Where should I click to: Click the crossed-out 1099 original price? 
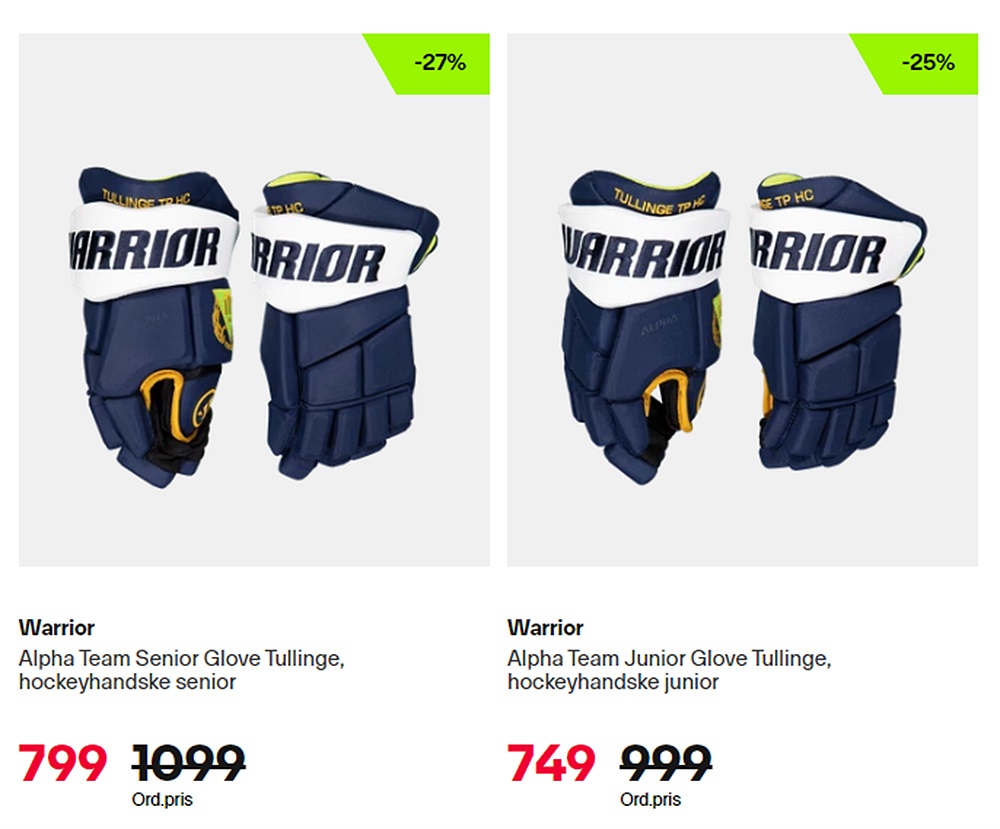pyautogui.click(x=189, y=763)
